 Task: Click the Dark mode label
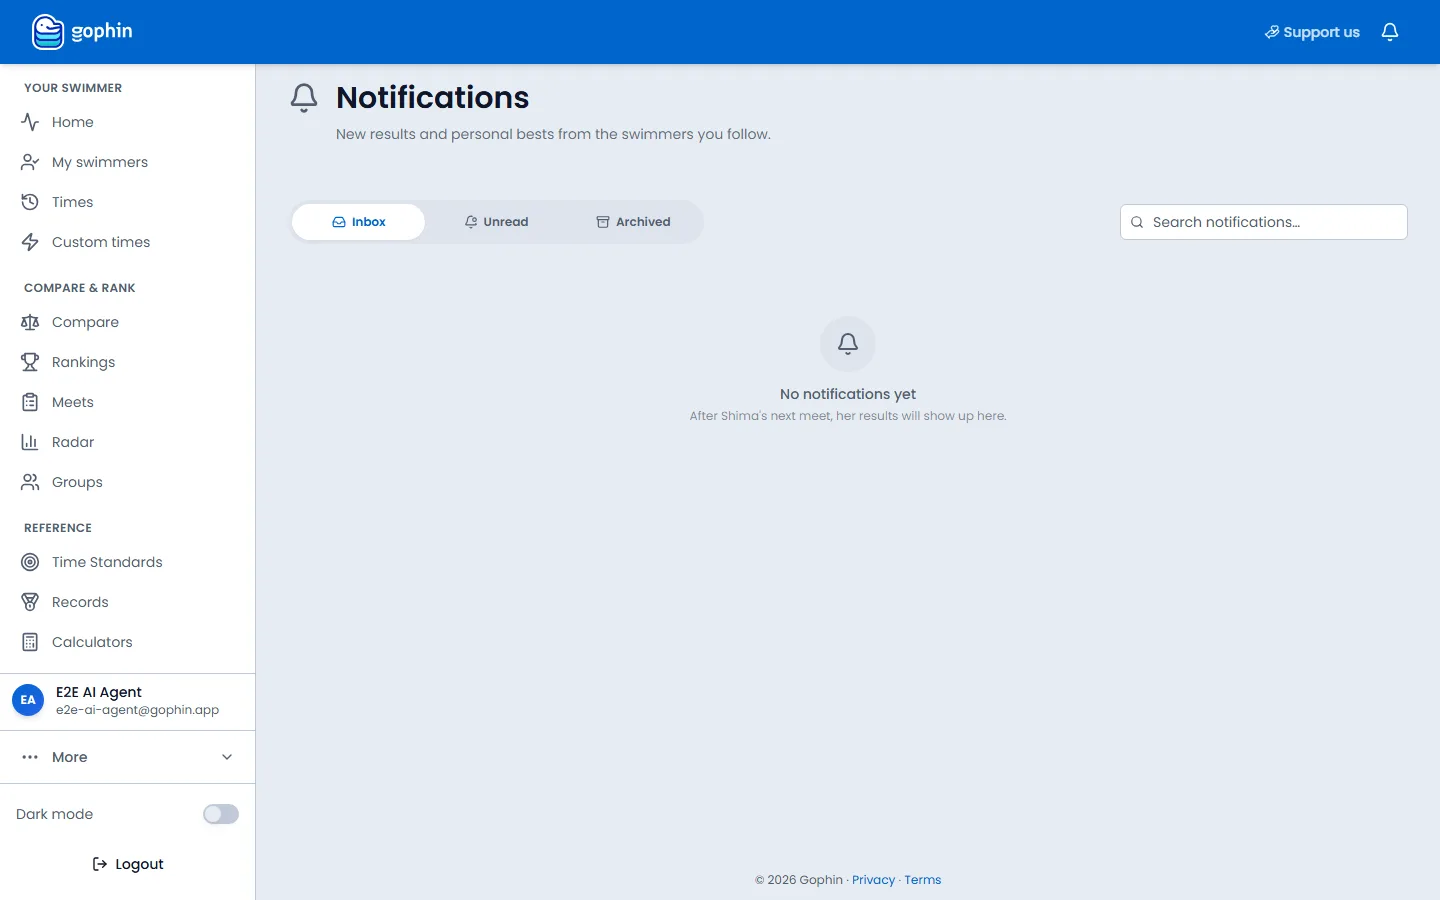[54, 814]
